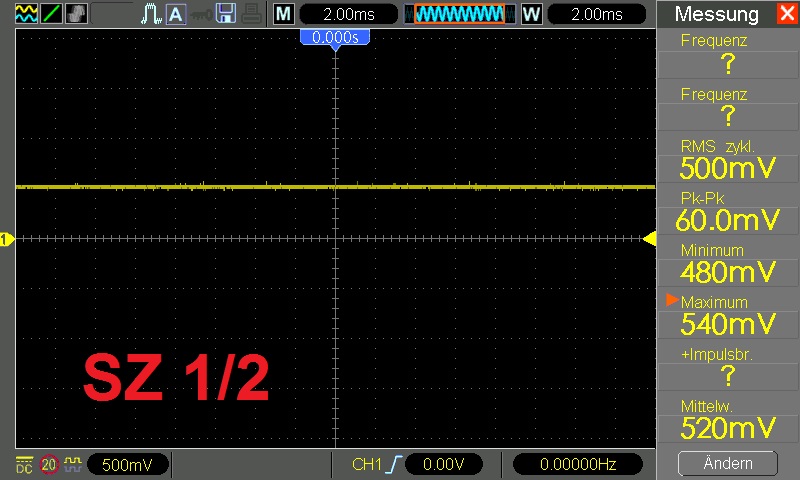The height and width of the screenshot is (480, 800).
Task: Click the 'A' auto mode icon
Action: point(176,14)
